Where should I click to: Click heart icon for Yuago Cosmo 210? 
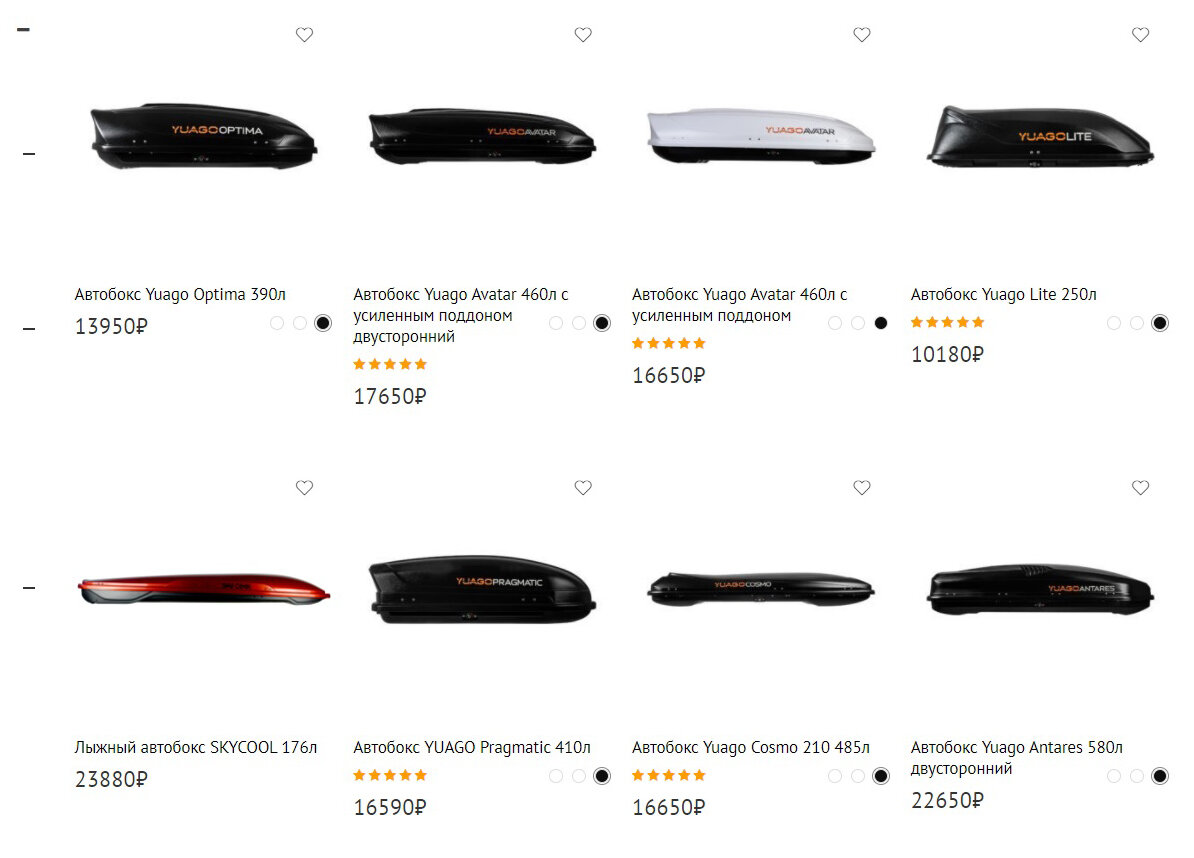[862, 487]
